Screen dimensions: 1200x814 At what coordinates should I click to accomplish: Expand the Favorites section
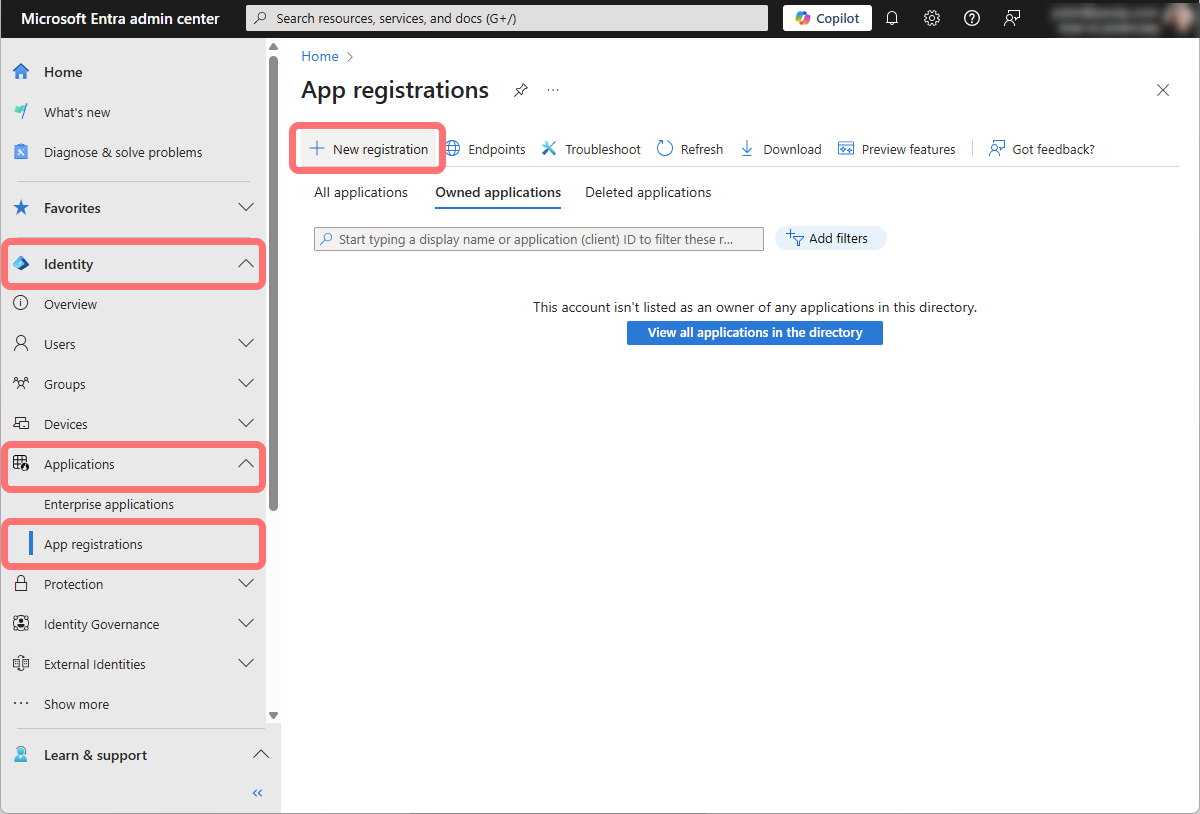click(246, 208)
